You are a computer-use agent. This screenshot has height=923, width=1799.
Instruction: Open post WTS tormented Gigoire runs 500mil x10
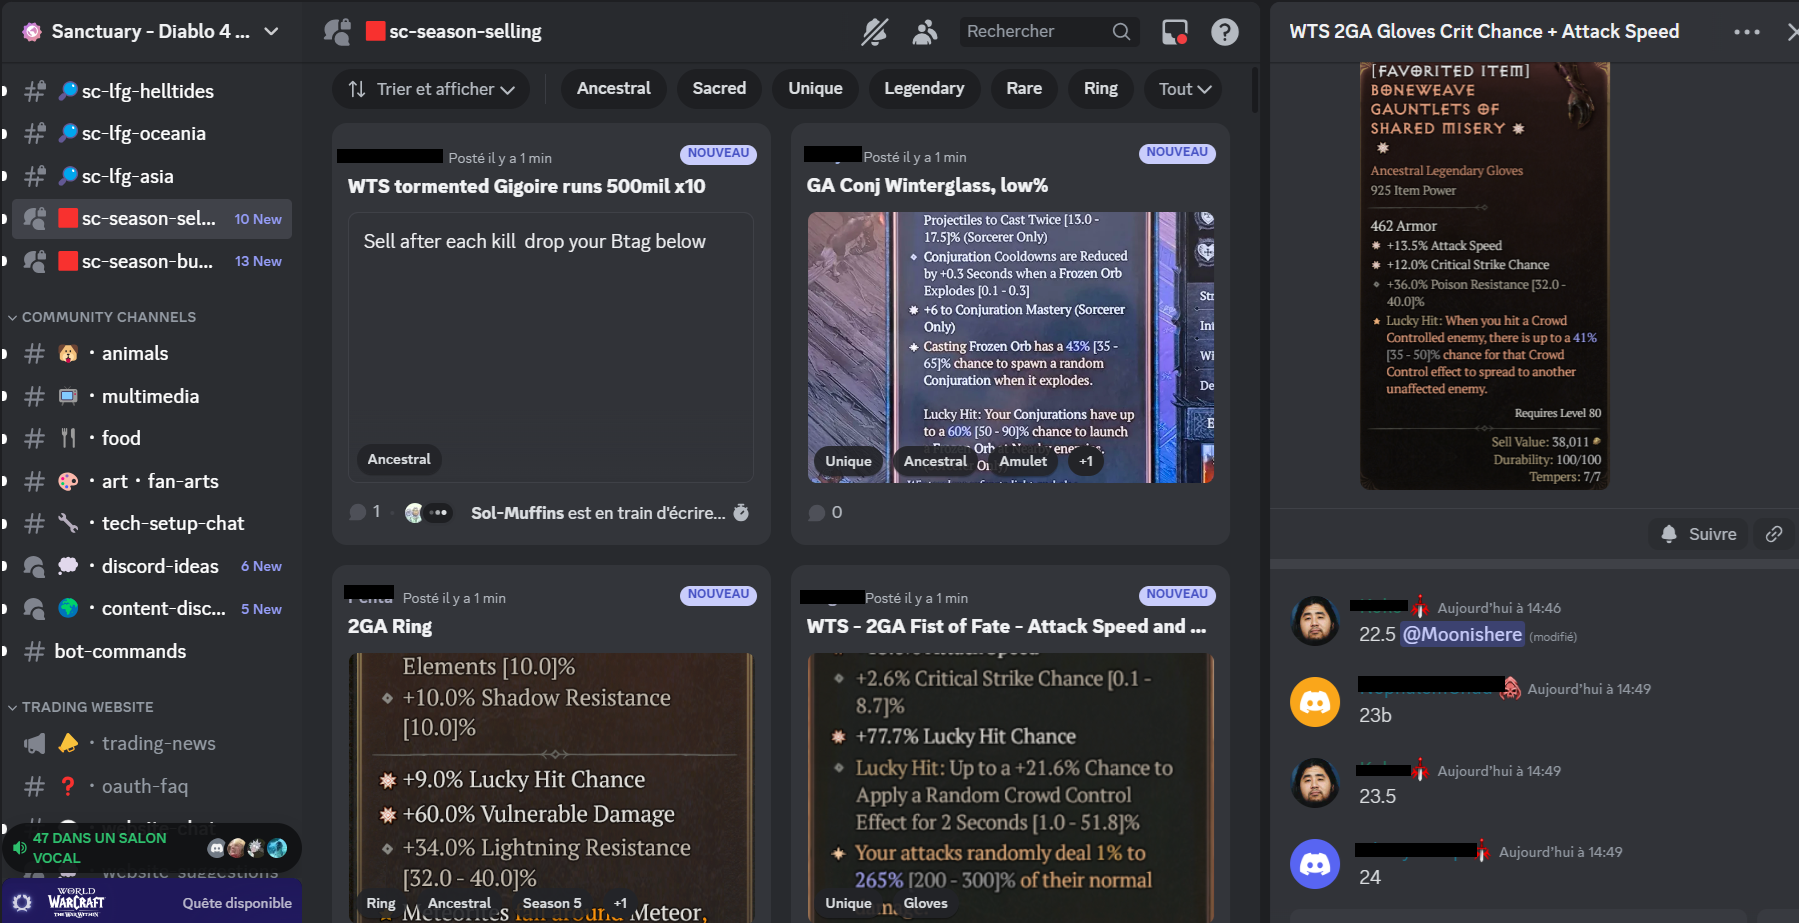coord(526,186)
